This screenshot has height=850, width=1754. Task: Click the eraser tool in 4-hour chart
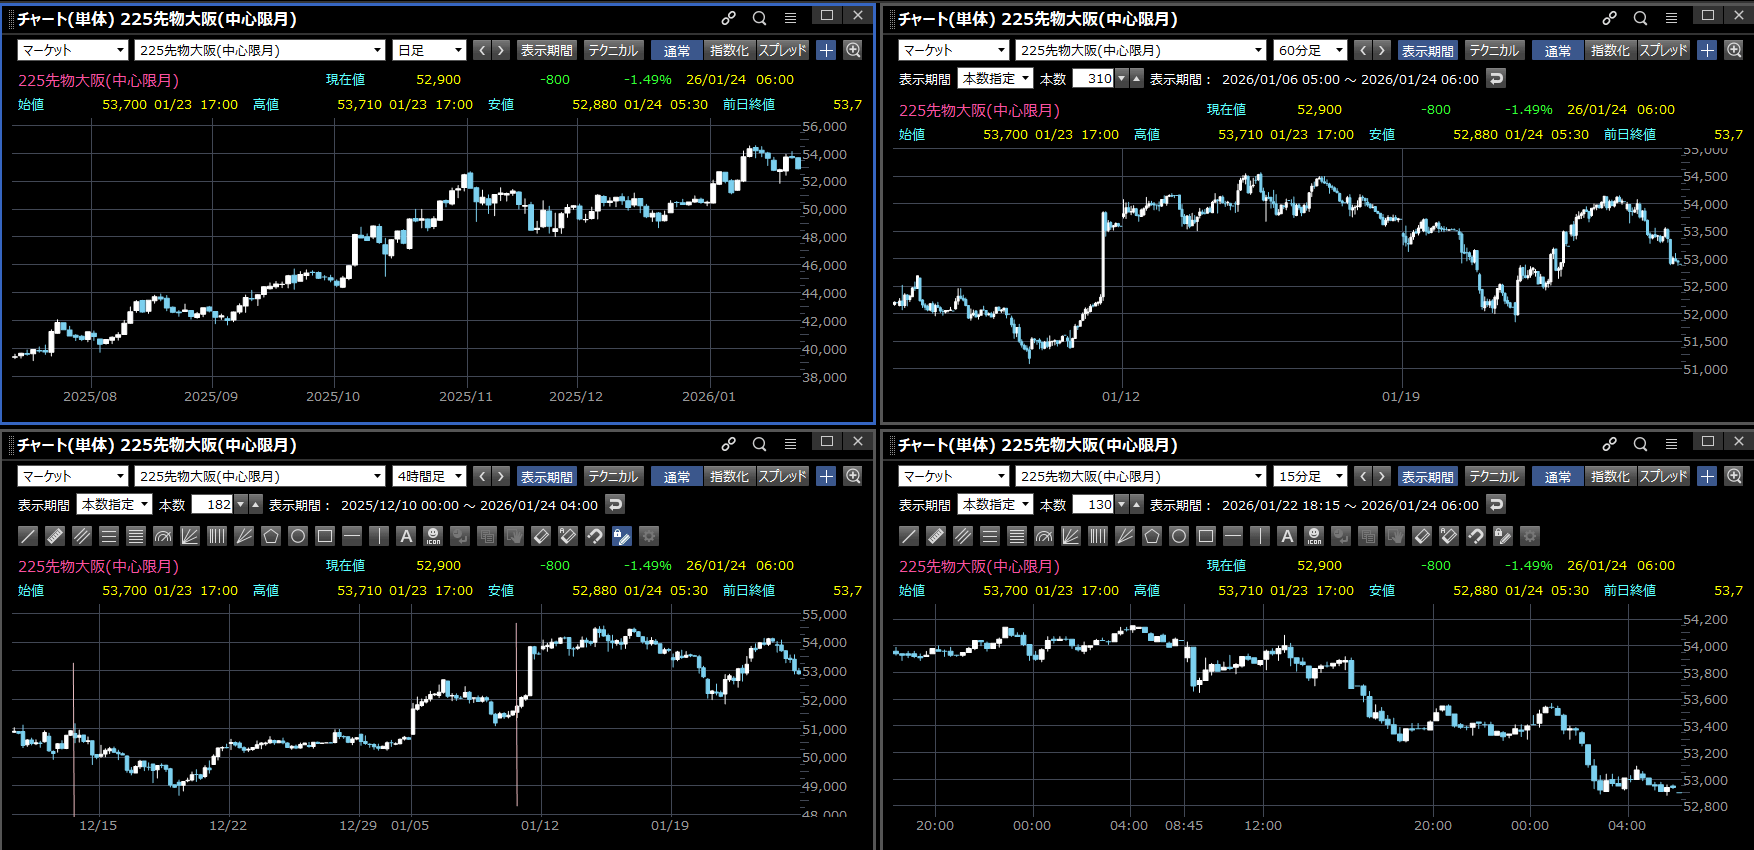pyautogui.click(x=541, y=536)
